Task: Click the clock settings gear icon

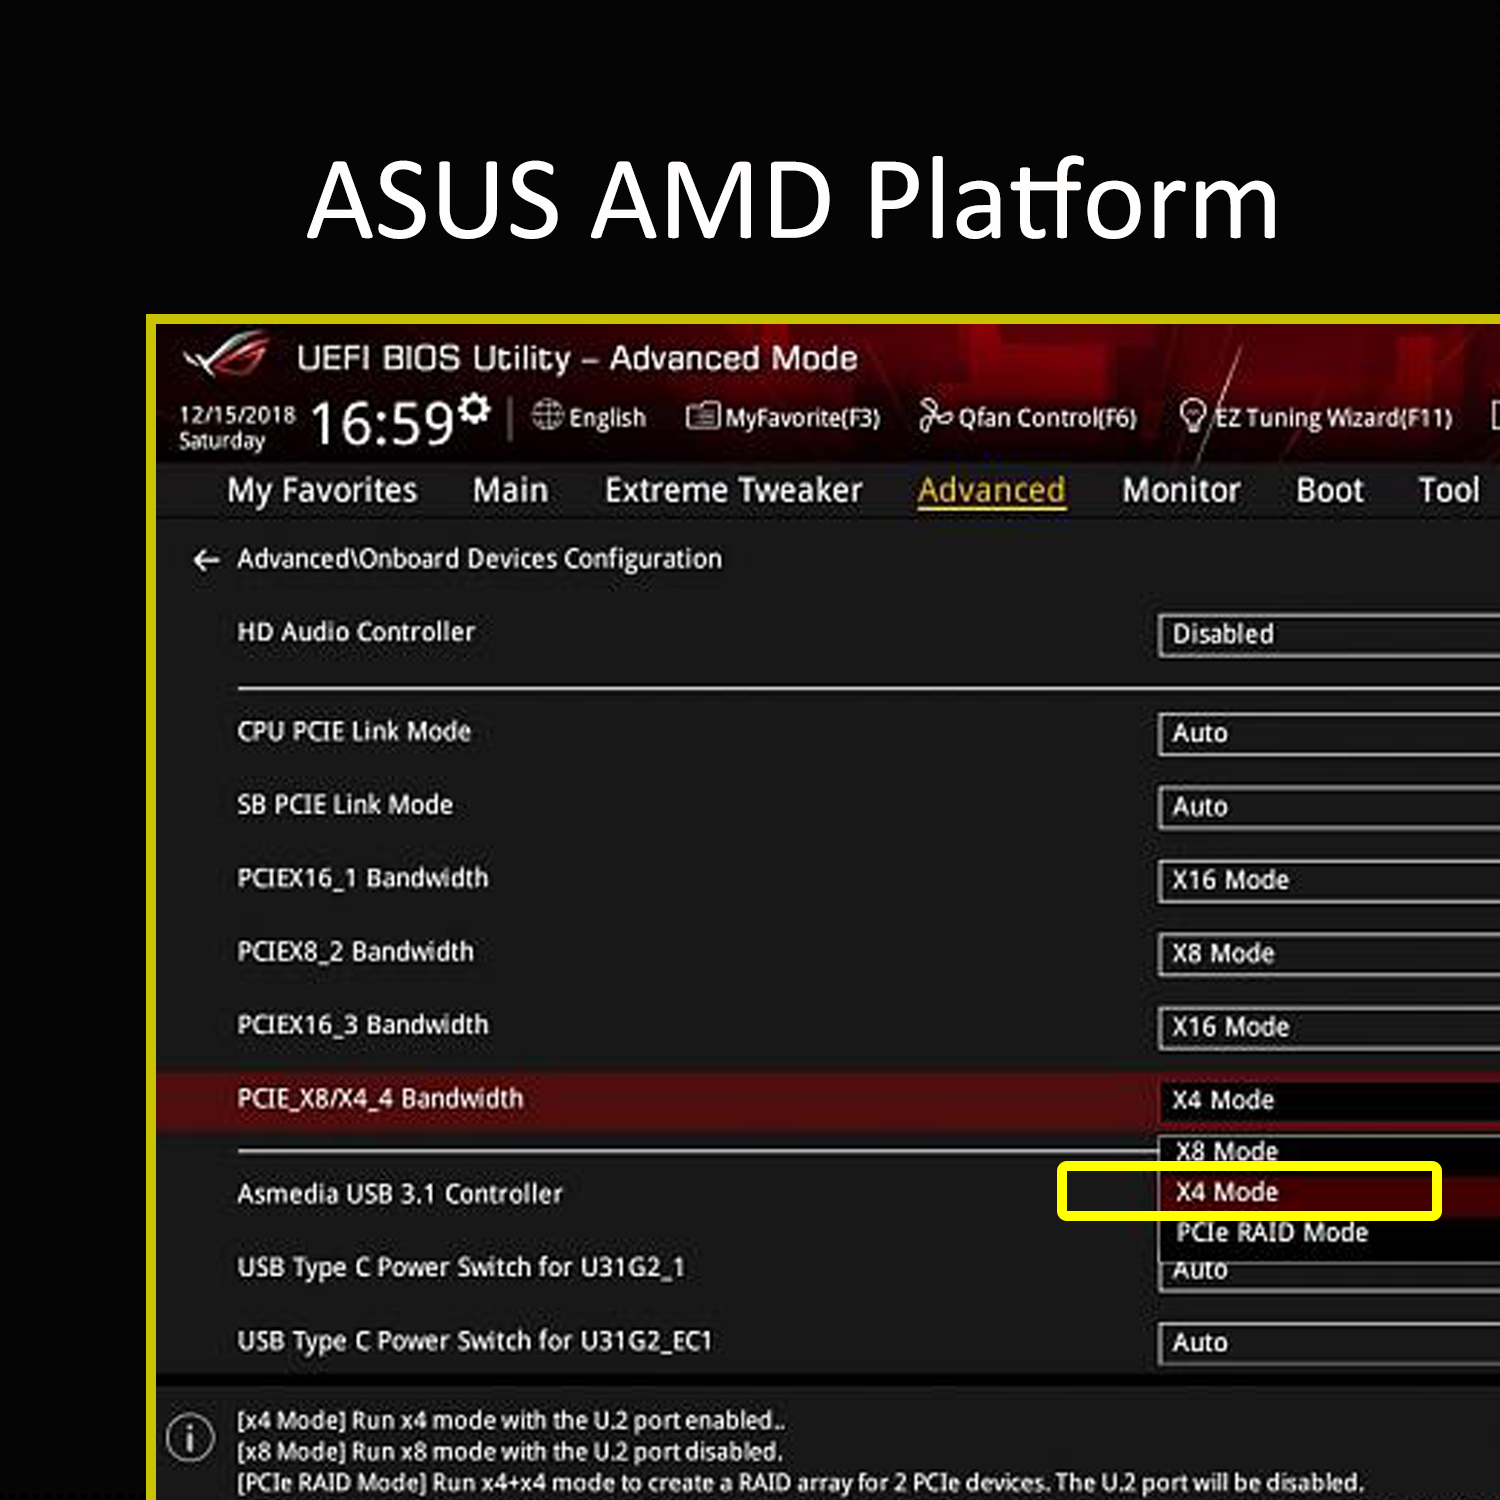Action: pyautogui.click(x=475, y=408)
